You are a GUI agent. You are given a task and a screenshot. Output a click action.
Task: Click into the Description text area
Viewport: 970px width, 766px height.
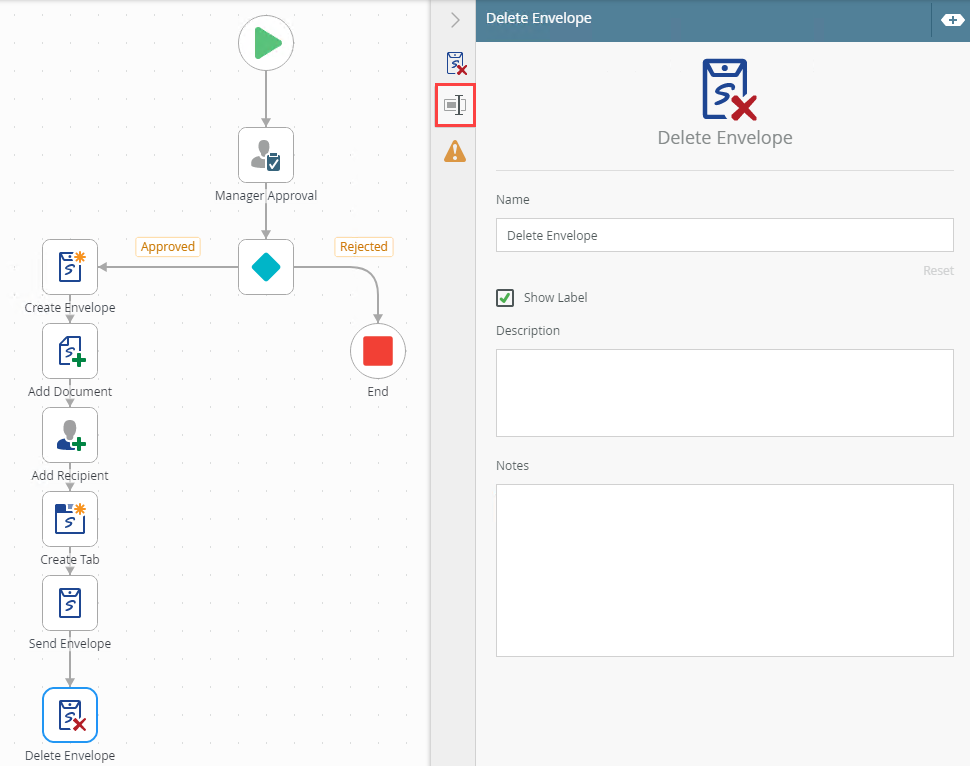724,392
